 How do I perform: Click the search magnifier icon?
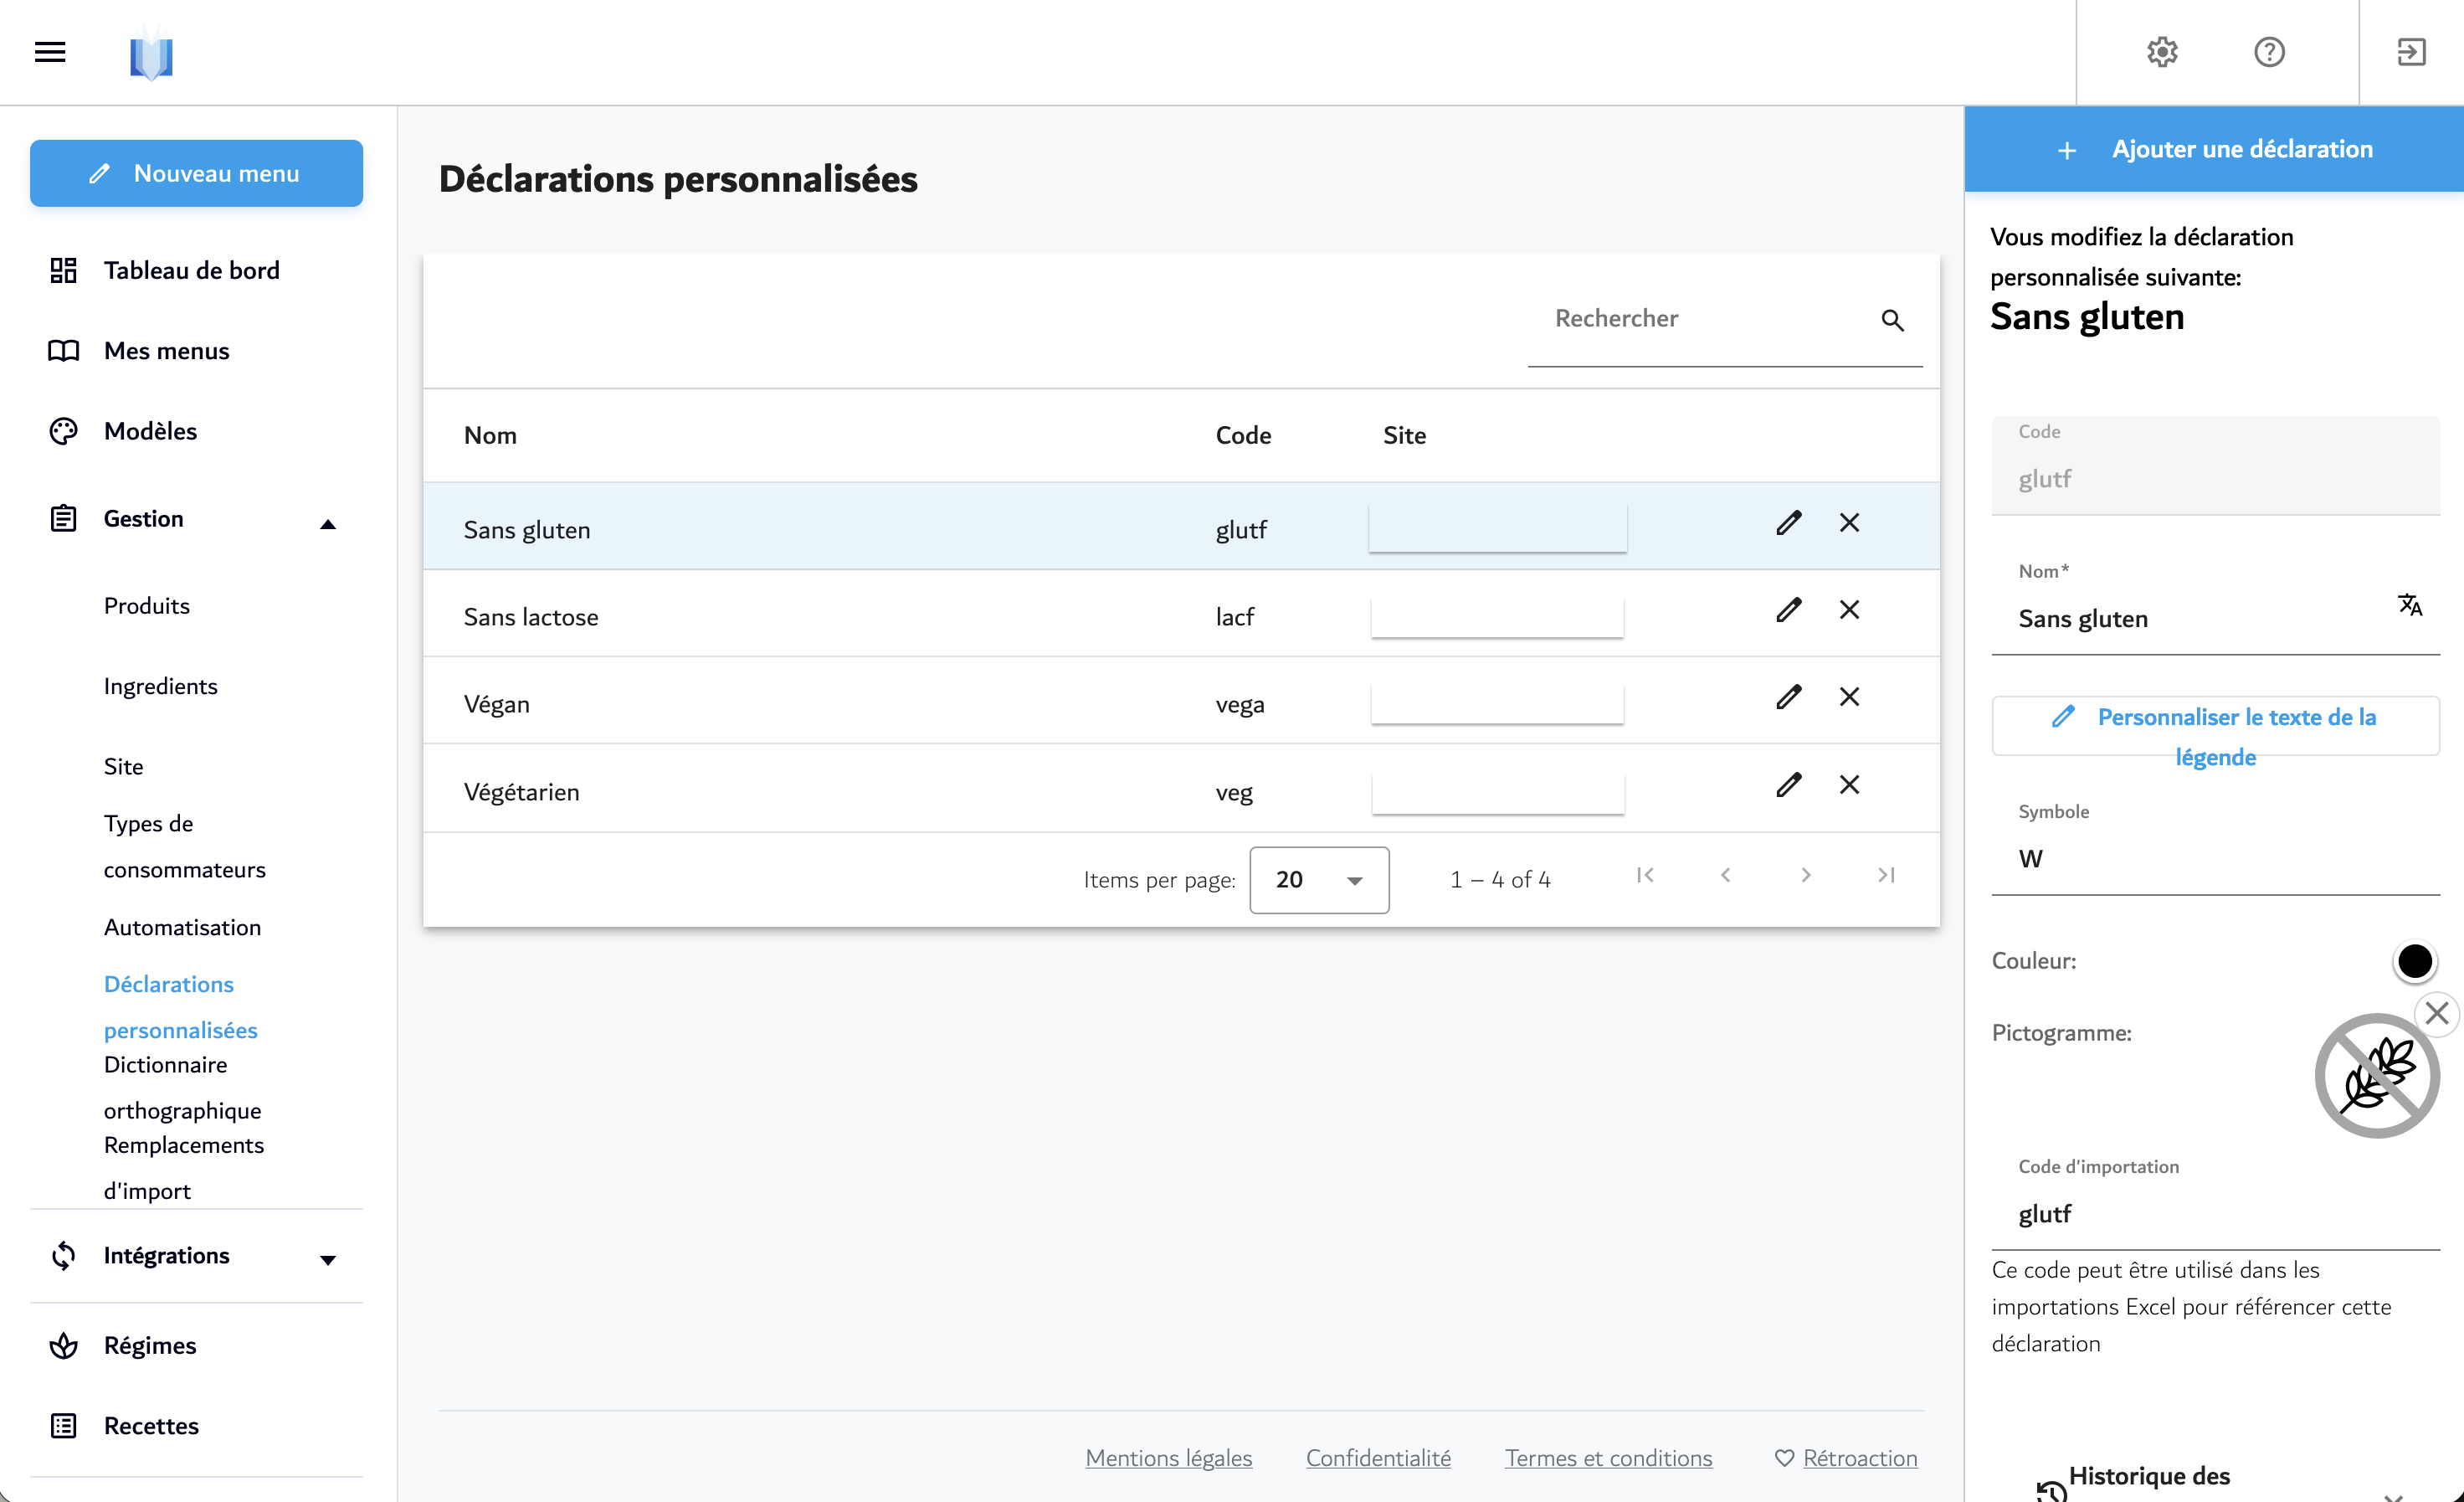(1892, 320)
